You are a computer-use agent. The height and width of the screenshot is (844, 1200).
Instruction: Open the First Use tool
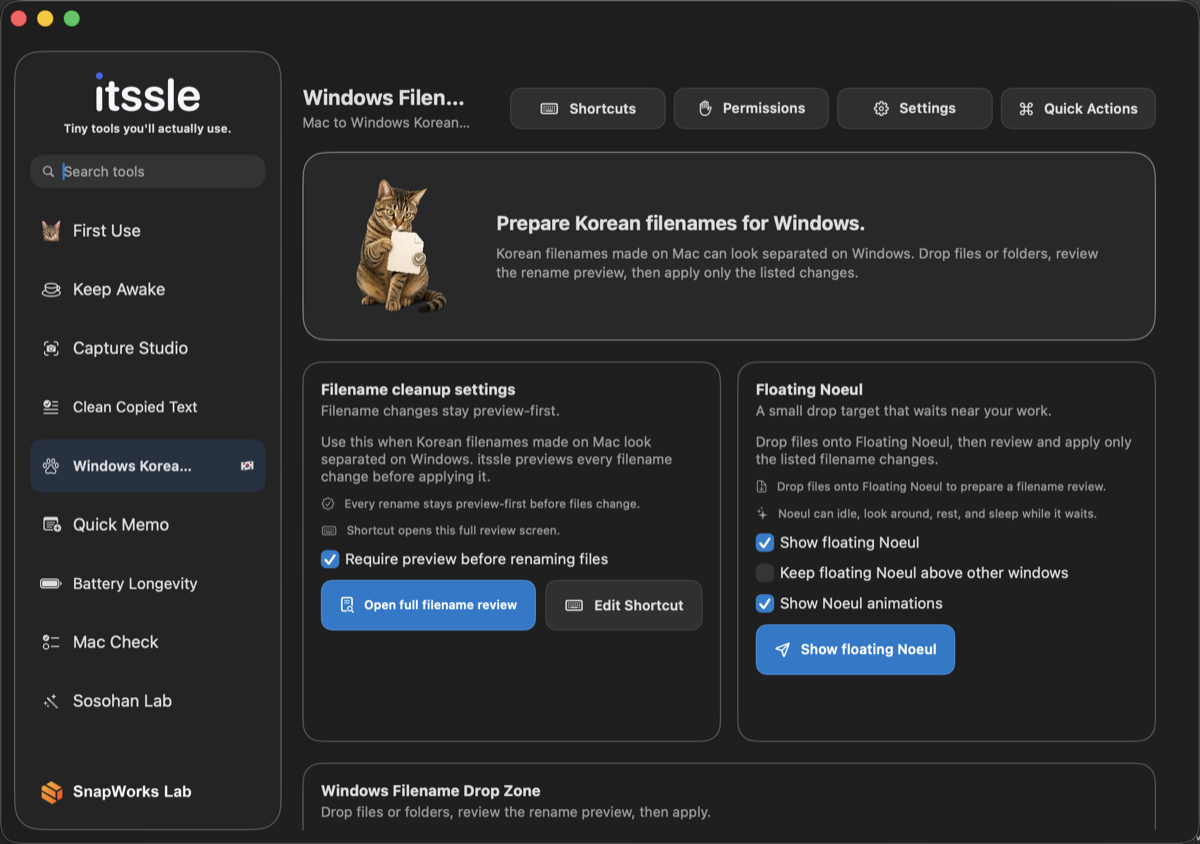pos(148,231)
